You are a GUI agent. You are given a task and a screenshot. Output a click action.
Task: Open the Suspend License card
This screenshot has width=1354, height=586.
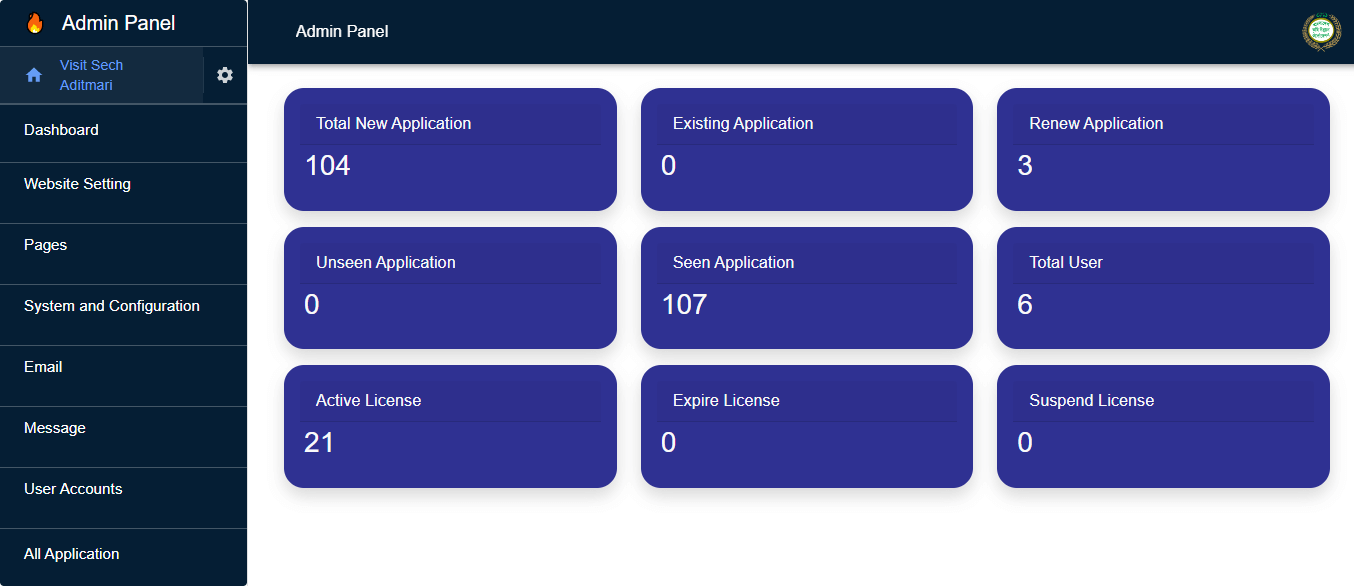[1163, 426]
